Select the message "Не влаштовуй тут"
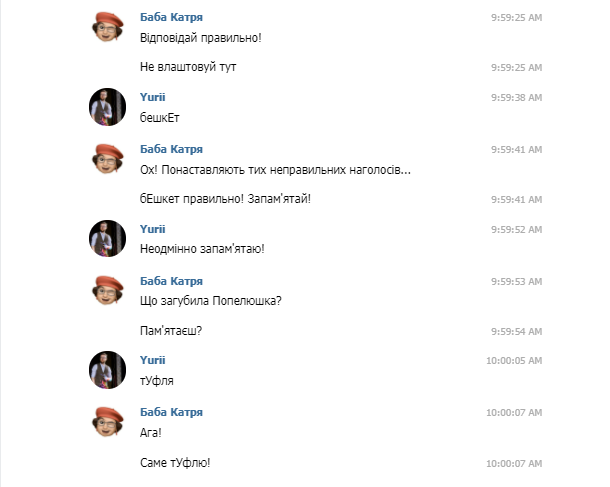 189,67
